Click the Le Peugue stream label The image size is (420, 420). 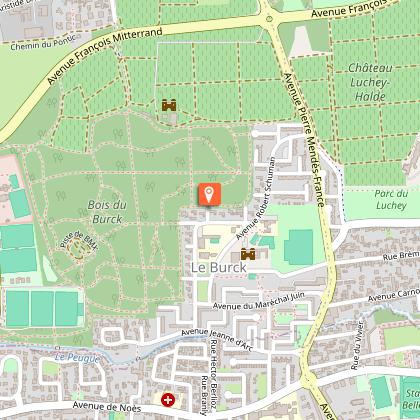click(x=77, y=358)
